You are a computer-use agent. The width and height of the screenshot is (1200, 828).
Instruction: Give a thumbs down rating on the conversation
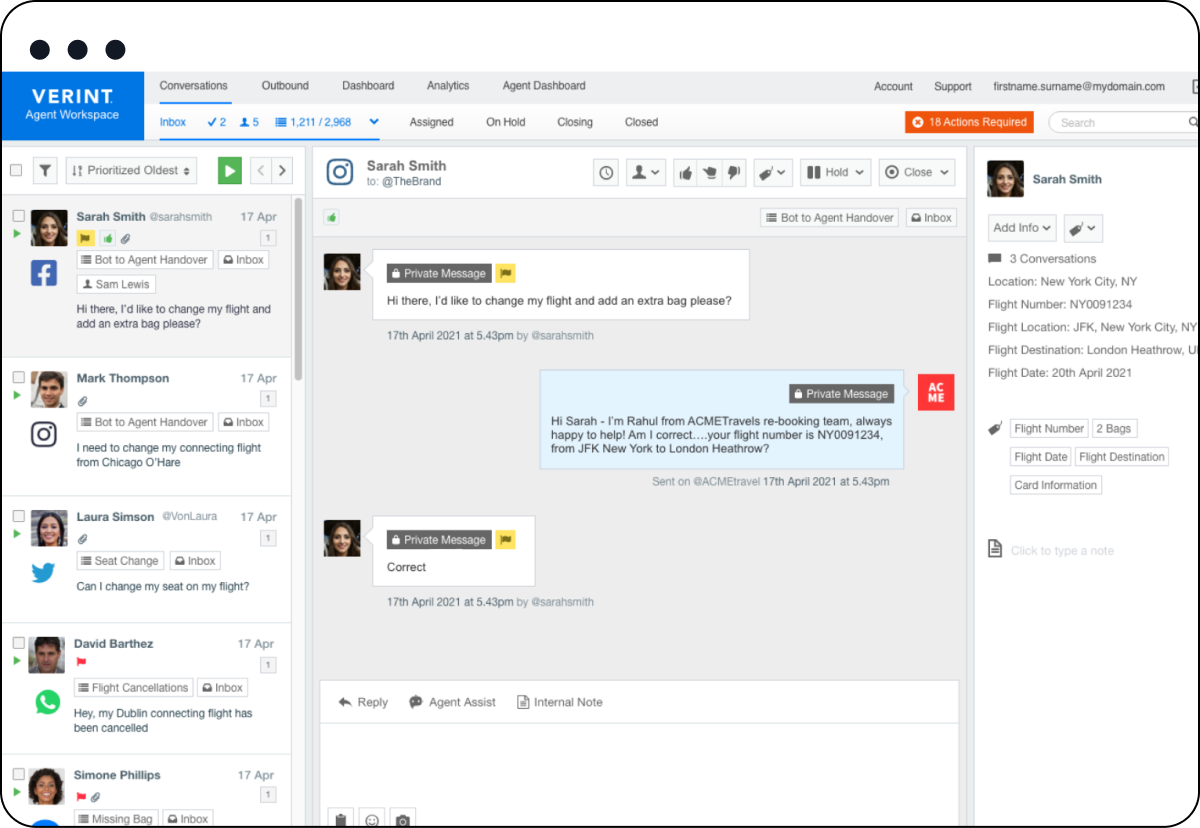point(735,172)
